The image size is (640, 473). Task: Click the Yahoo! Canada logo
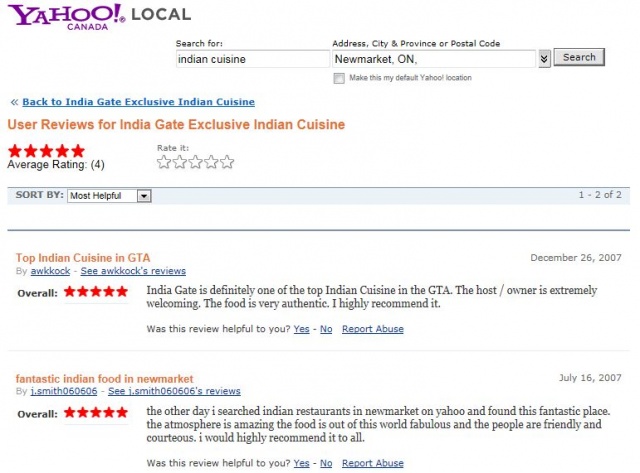tap(67, 17)
